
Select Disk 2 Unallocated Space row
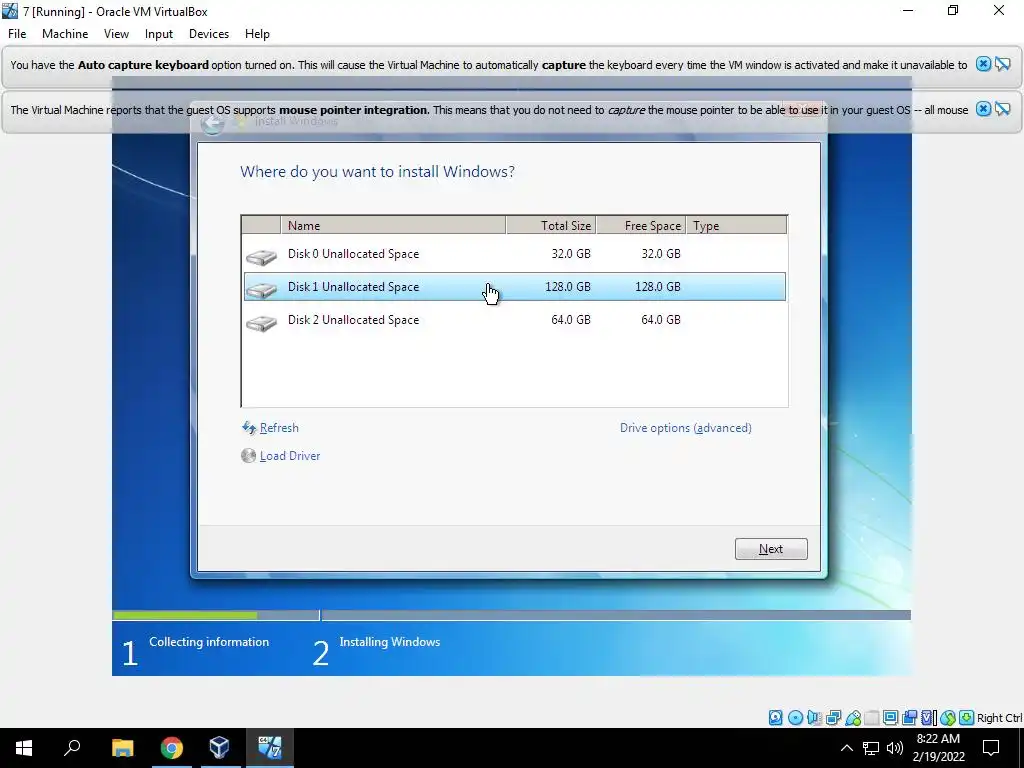tap(515, 320)
